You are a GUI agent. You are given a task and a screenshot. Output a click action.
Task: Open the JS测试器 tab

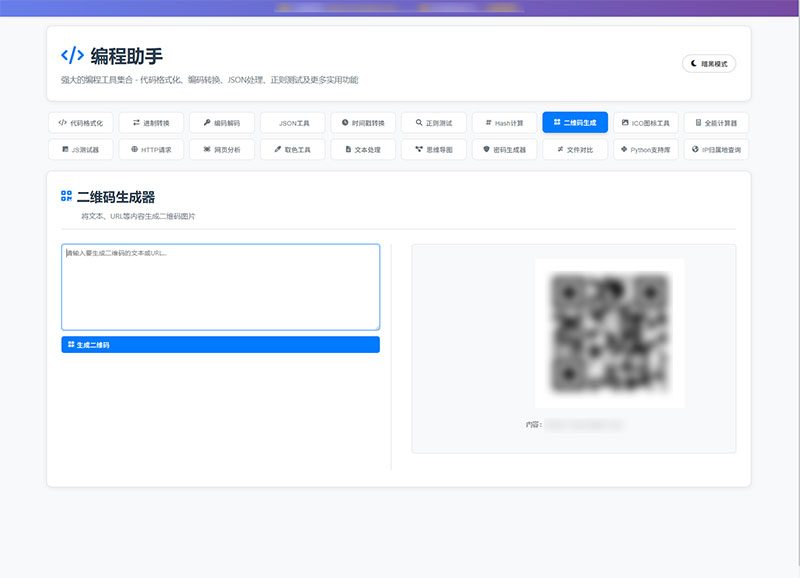[x=81, y=149]
